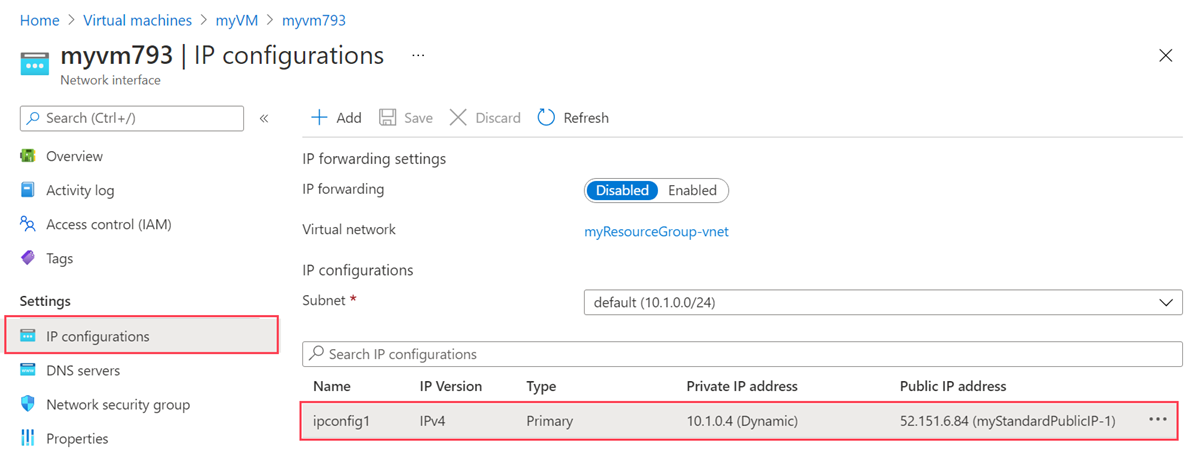The width and height of the screenshot is (1200, 463).
Task: Click the magnifier in Search IP configurations
Action: click(317, 354)
